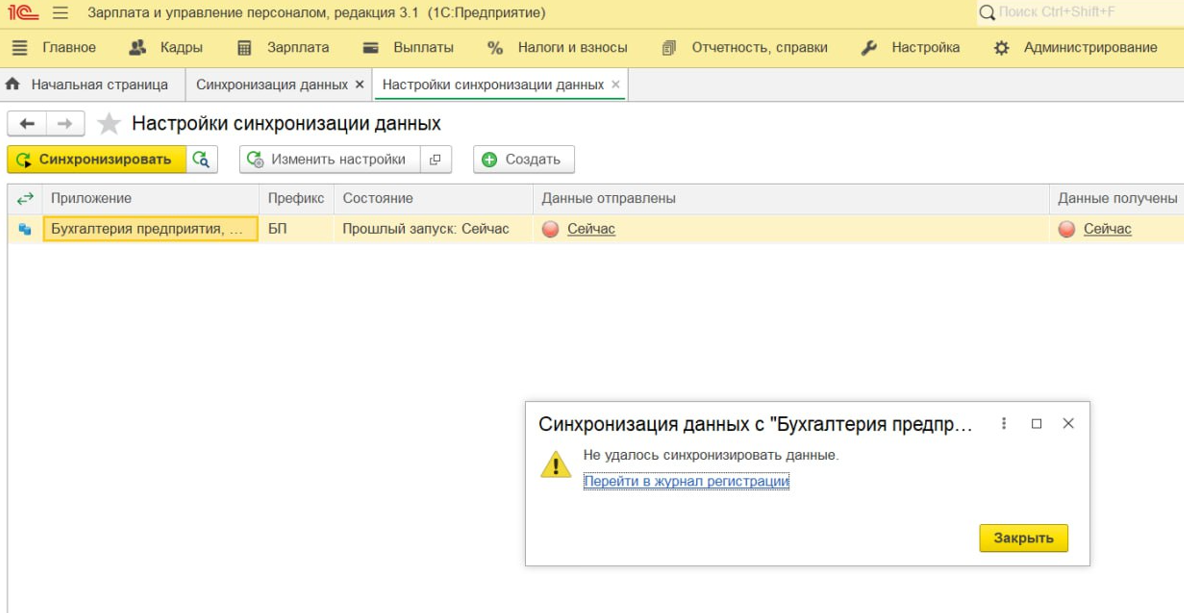
Task: Add page to favorites with star
Action: click(109, 124)
